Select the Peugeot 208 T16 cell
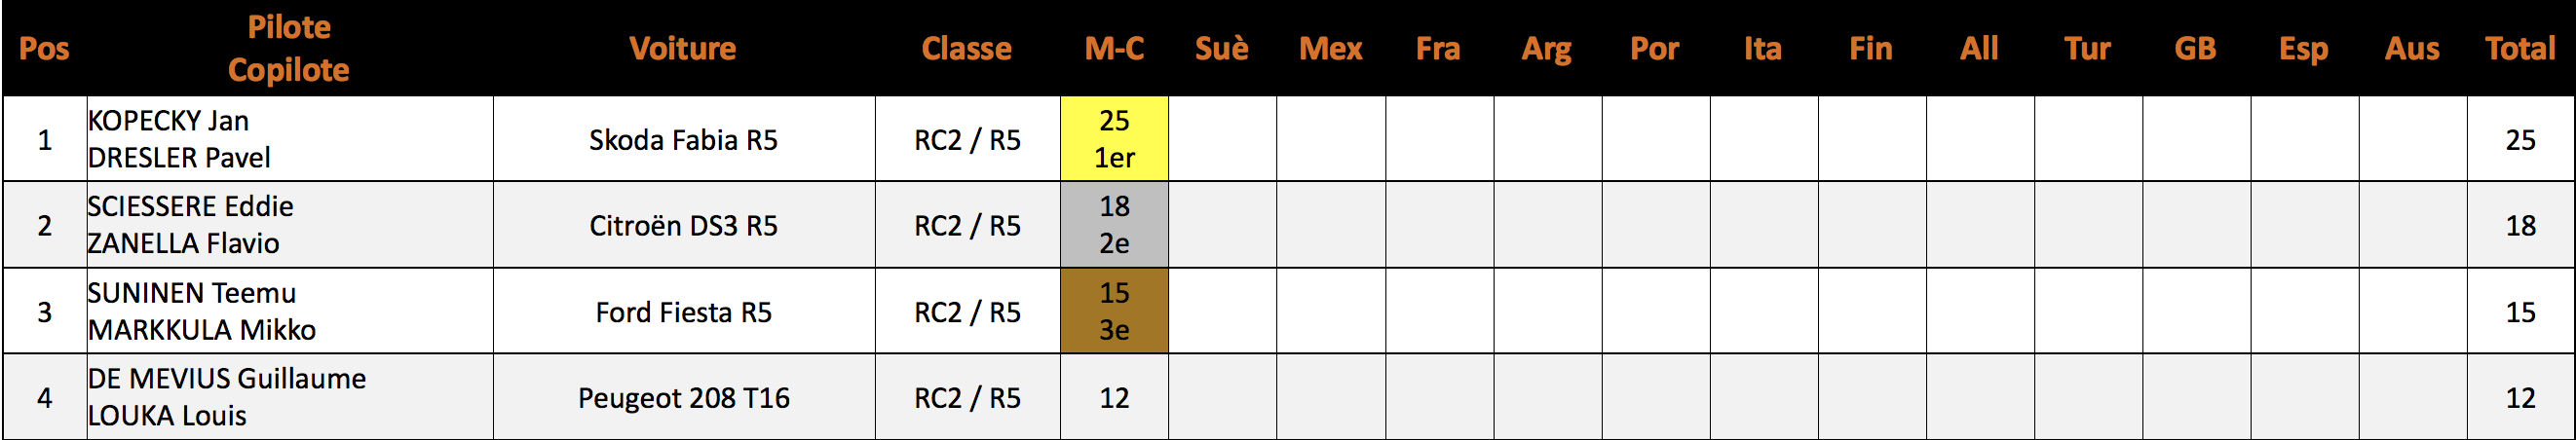2576x440 pixels. click(x=684, y=397)
